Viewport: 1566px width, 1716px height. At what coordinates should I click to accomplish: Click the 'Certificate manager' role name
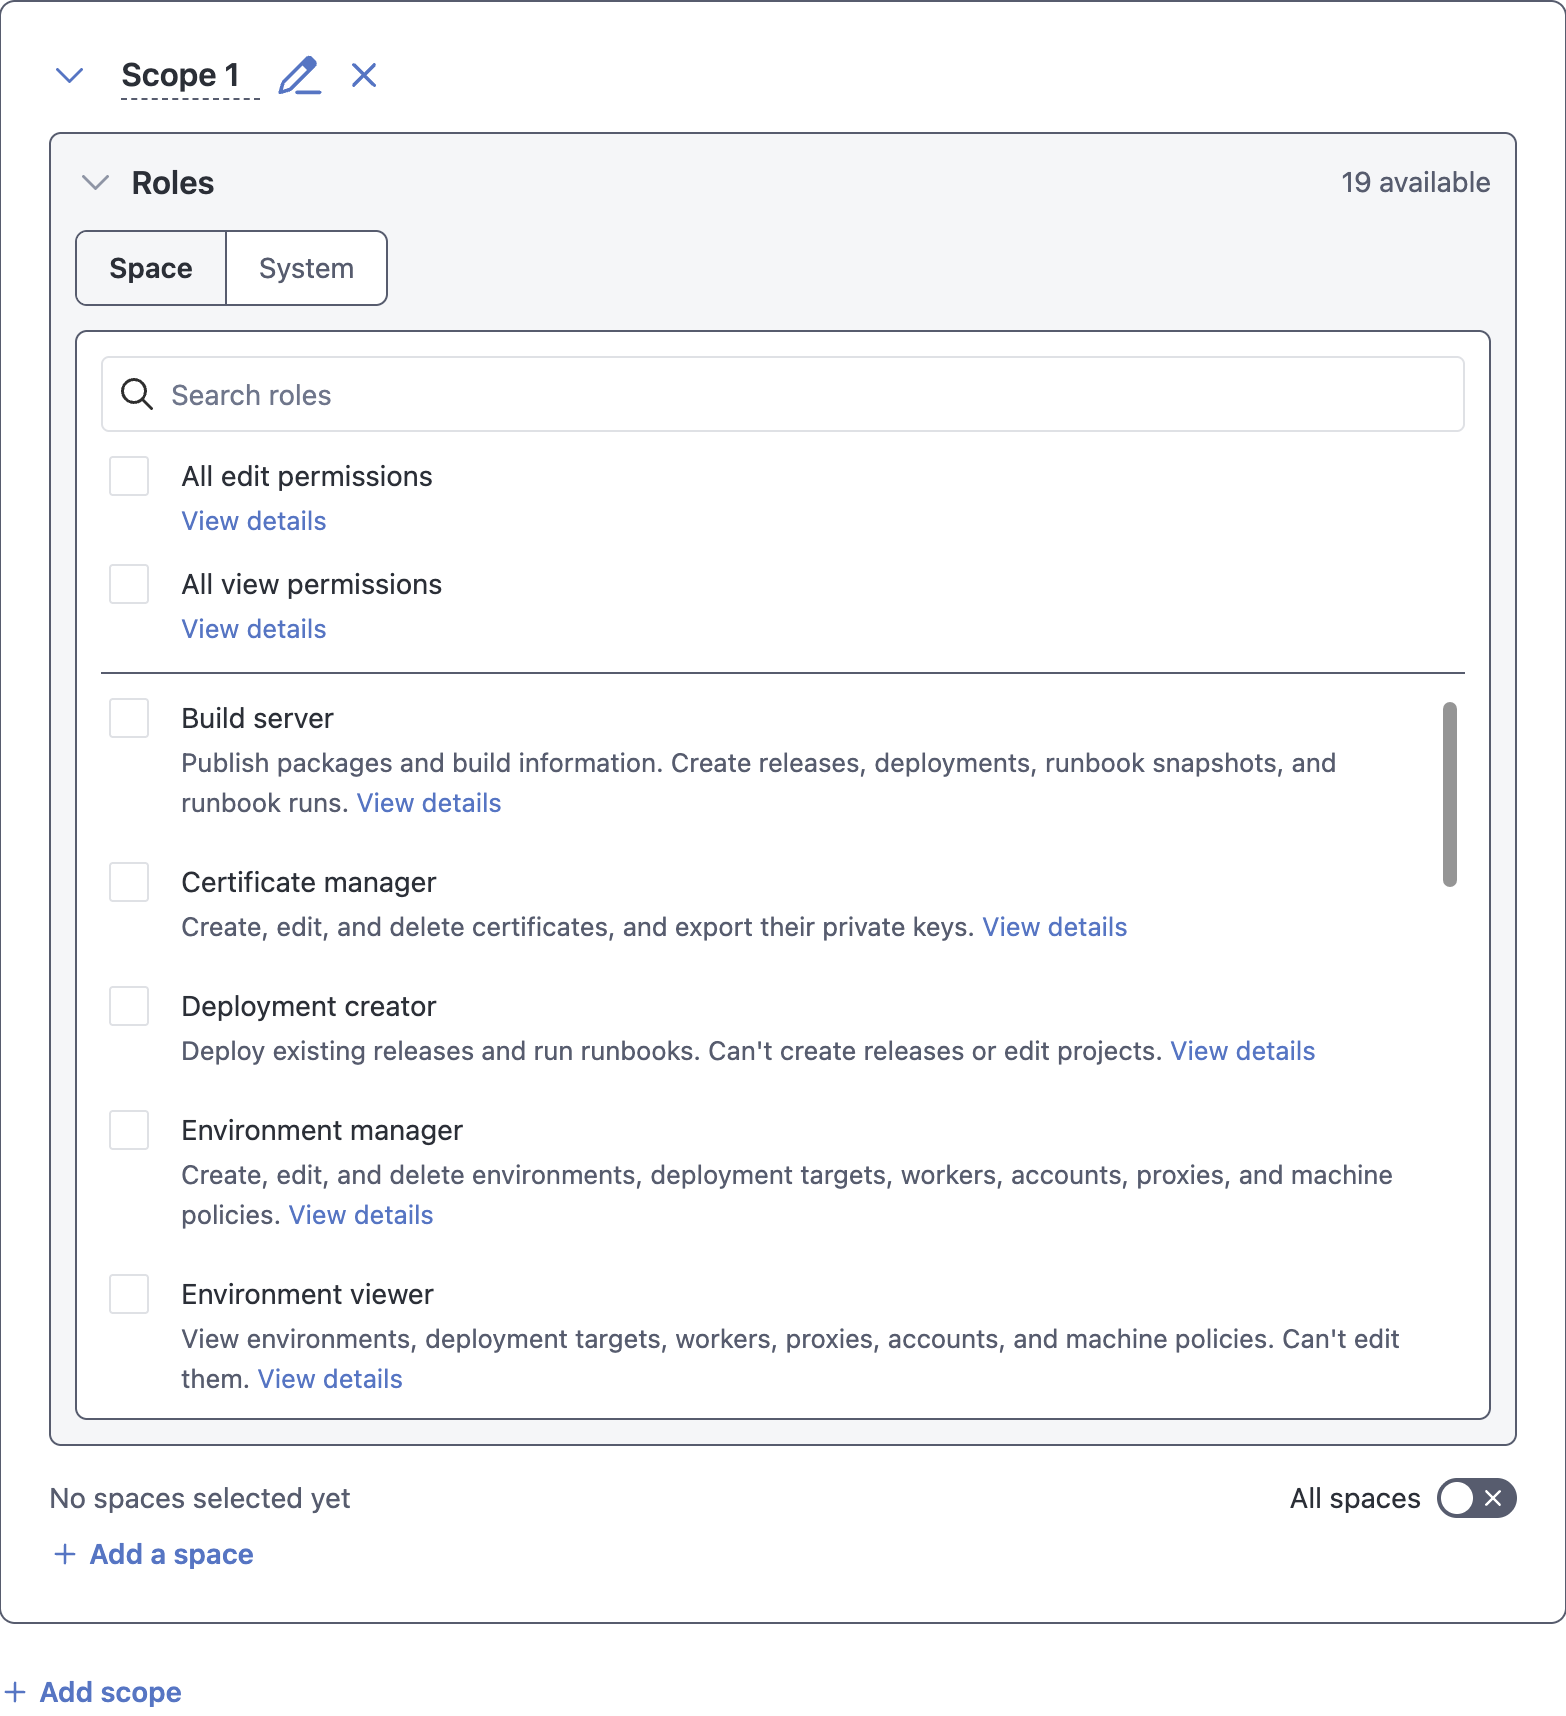[x=309, y=882]
